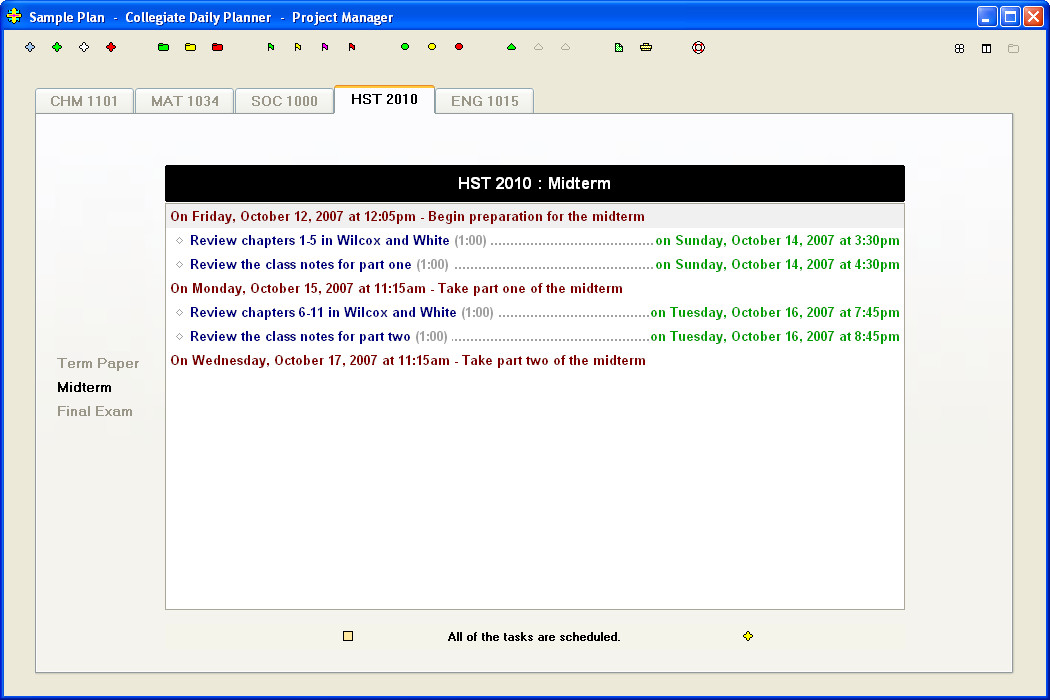Open the Final Exam project
The width and height of the screenshot is (1050, 700).
94,411
